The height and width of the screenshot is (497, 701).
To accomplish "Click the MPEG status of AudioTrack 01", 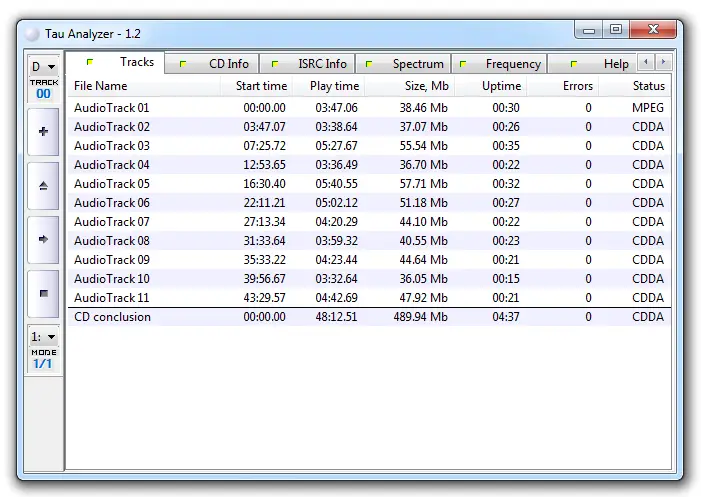I will pyautogui.click(x=648, y=108).
